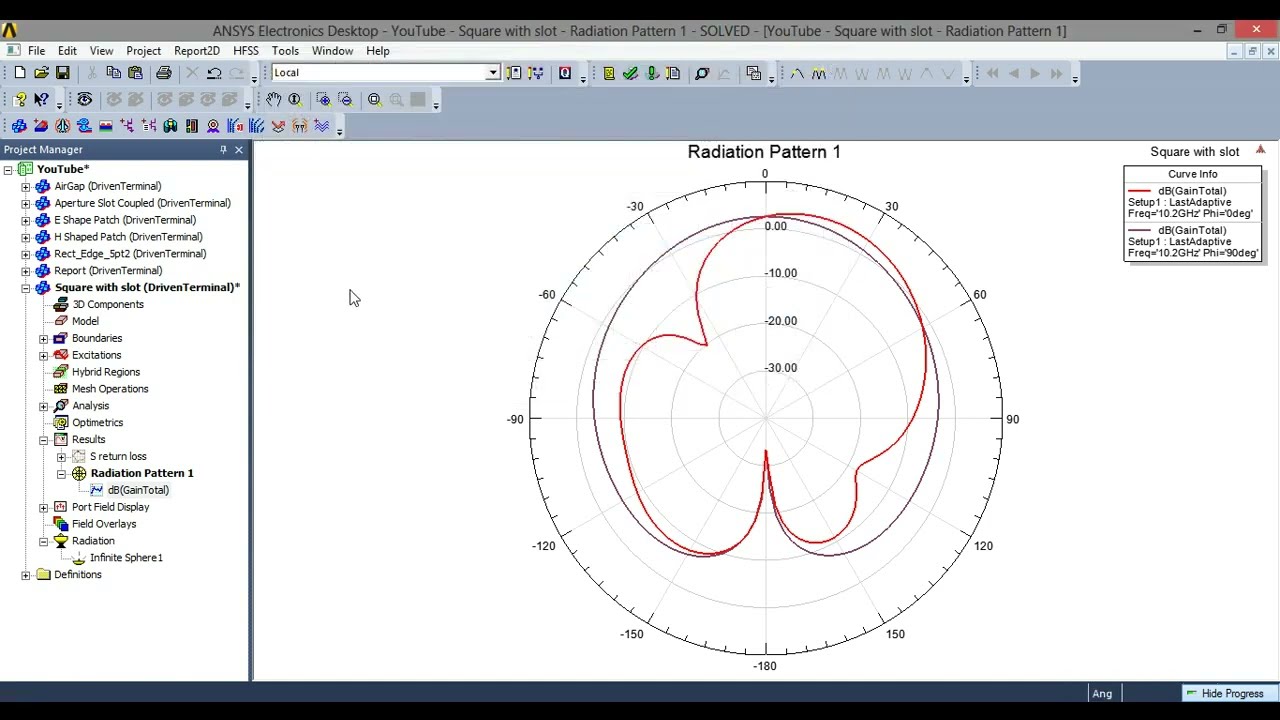Save the project using the floppy disk icon
The width and height of the screenshot is (1280, 720).
coord(62,73)
